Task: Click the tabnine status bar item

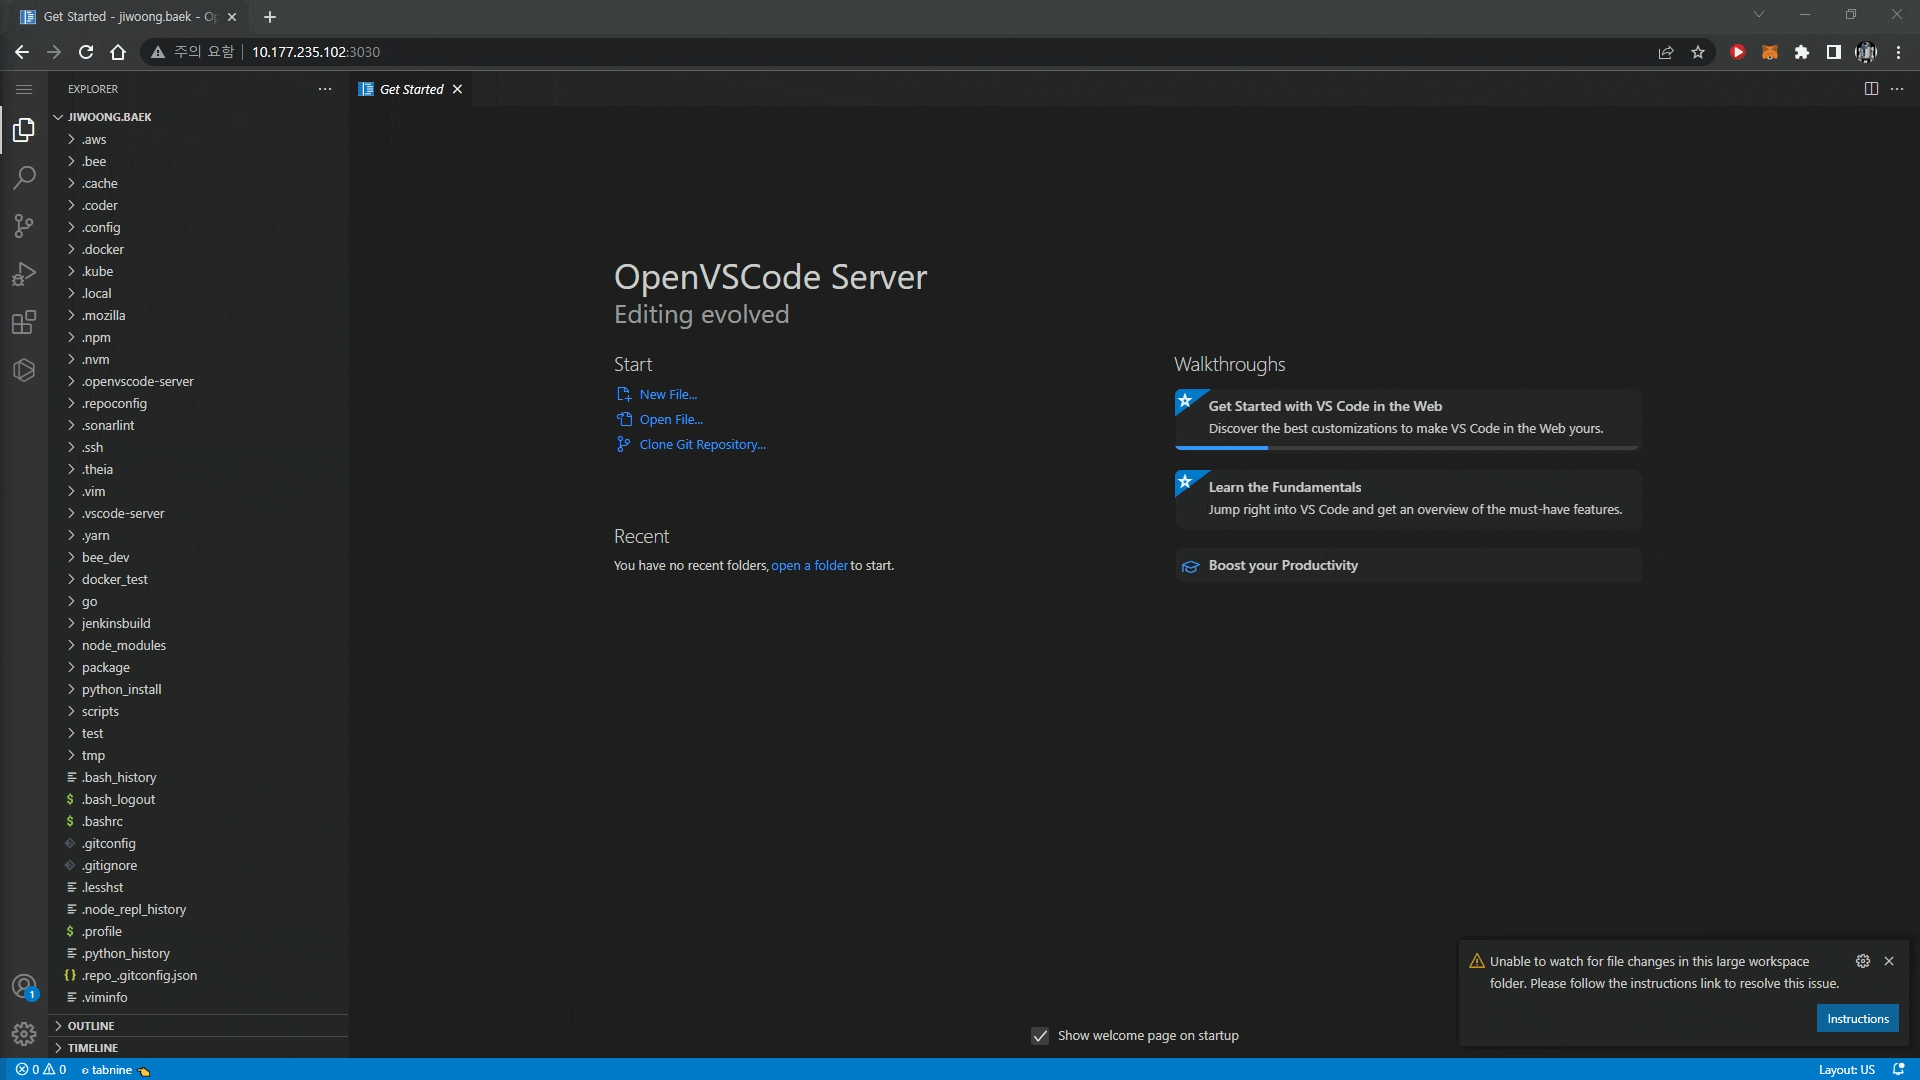Action: pyautogui.click(x=115, y=1069)
